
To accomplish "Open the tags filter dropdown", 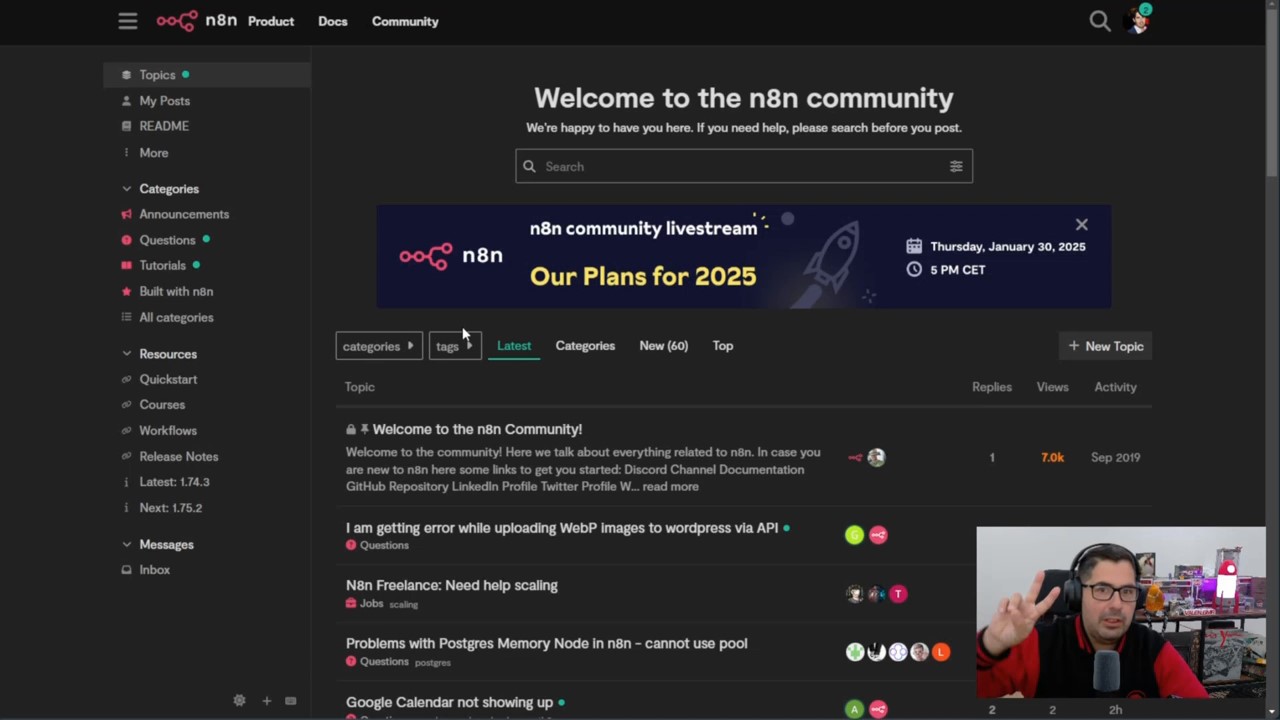I will [x=455, y=346].
